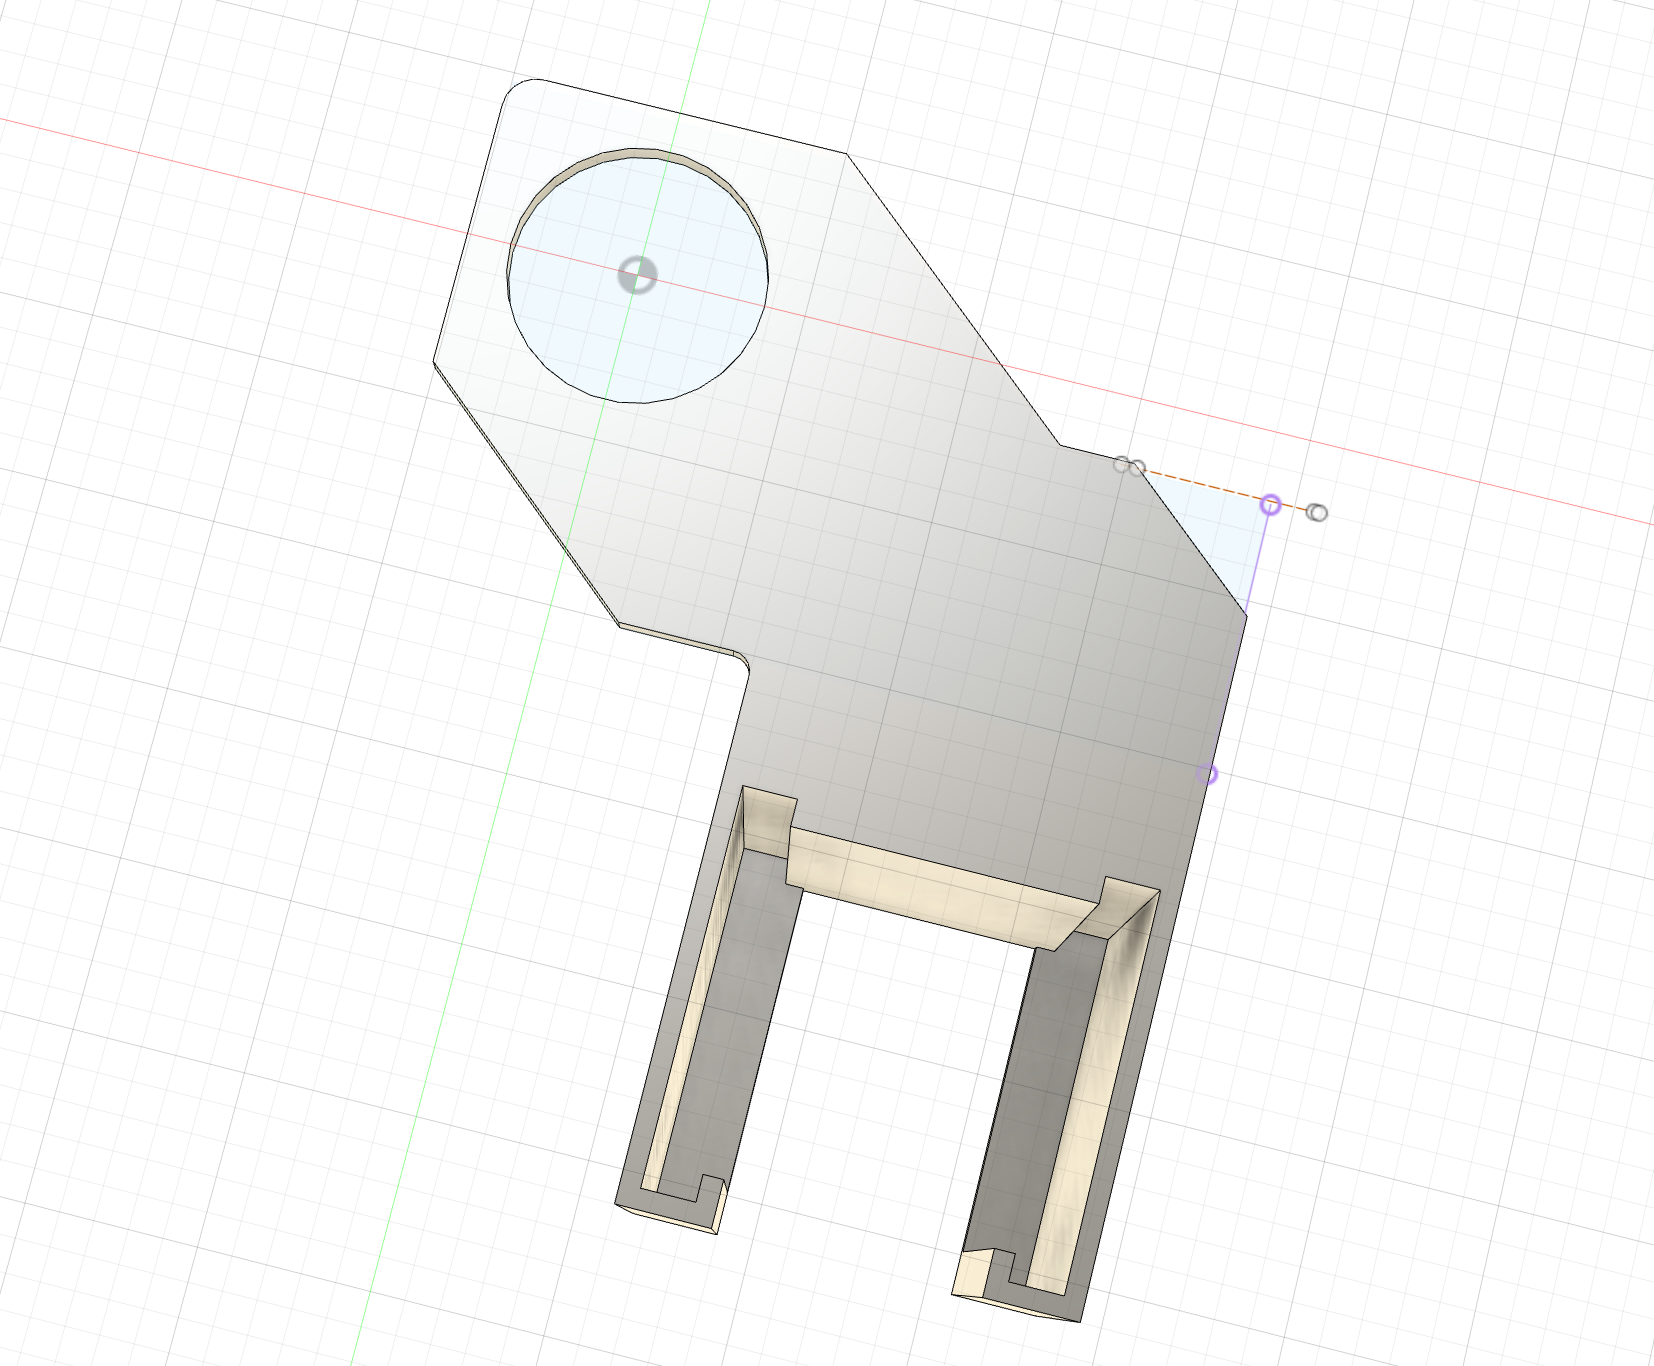This screenshot has height=1366, width=1654.
Task: Select the solid purple sketch line
Action: coord(1258,560)
